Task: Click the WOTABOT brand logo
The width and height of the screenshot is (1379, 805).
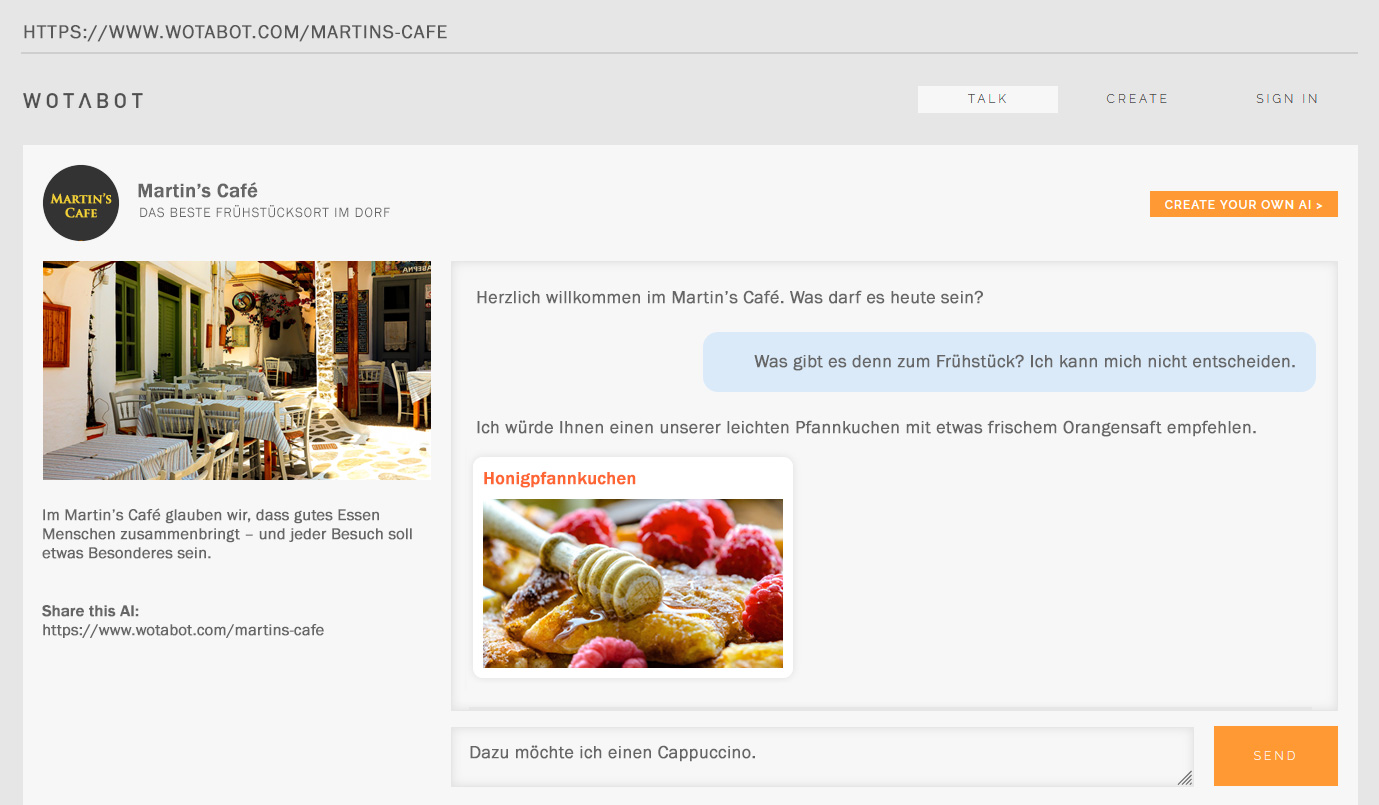Action: click(83, 100)
